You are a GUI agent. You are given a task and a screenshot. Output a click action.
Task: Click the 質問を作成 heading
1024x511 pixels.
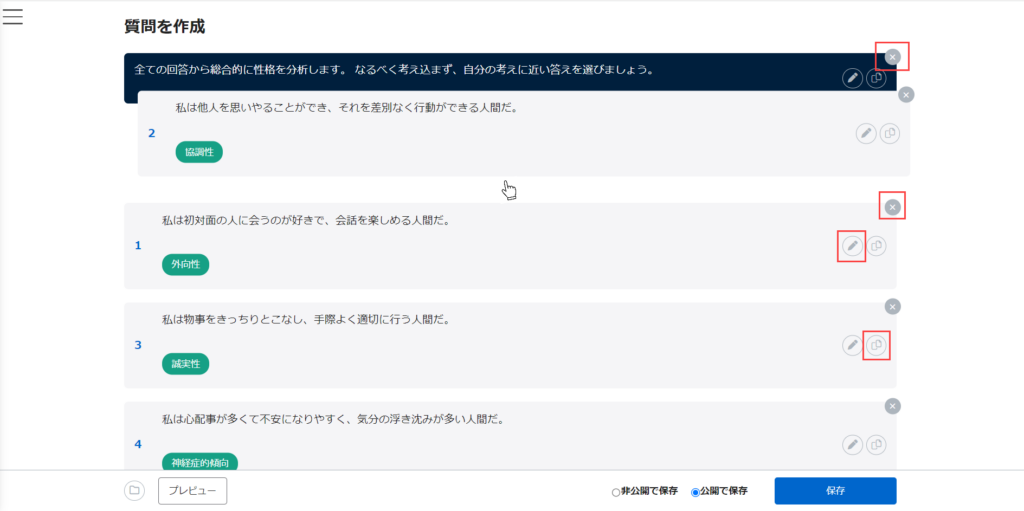pos(165,27)
